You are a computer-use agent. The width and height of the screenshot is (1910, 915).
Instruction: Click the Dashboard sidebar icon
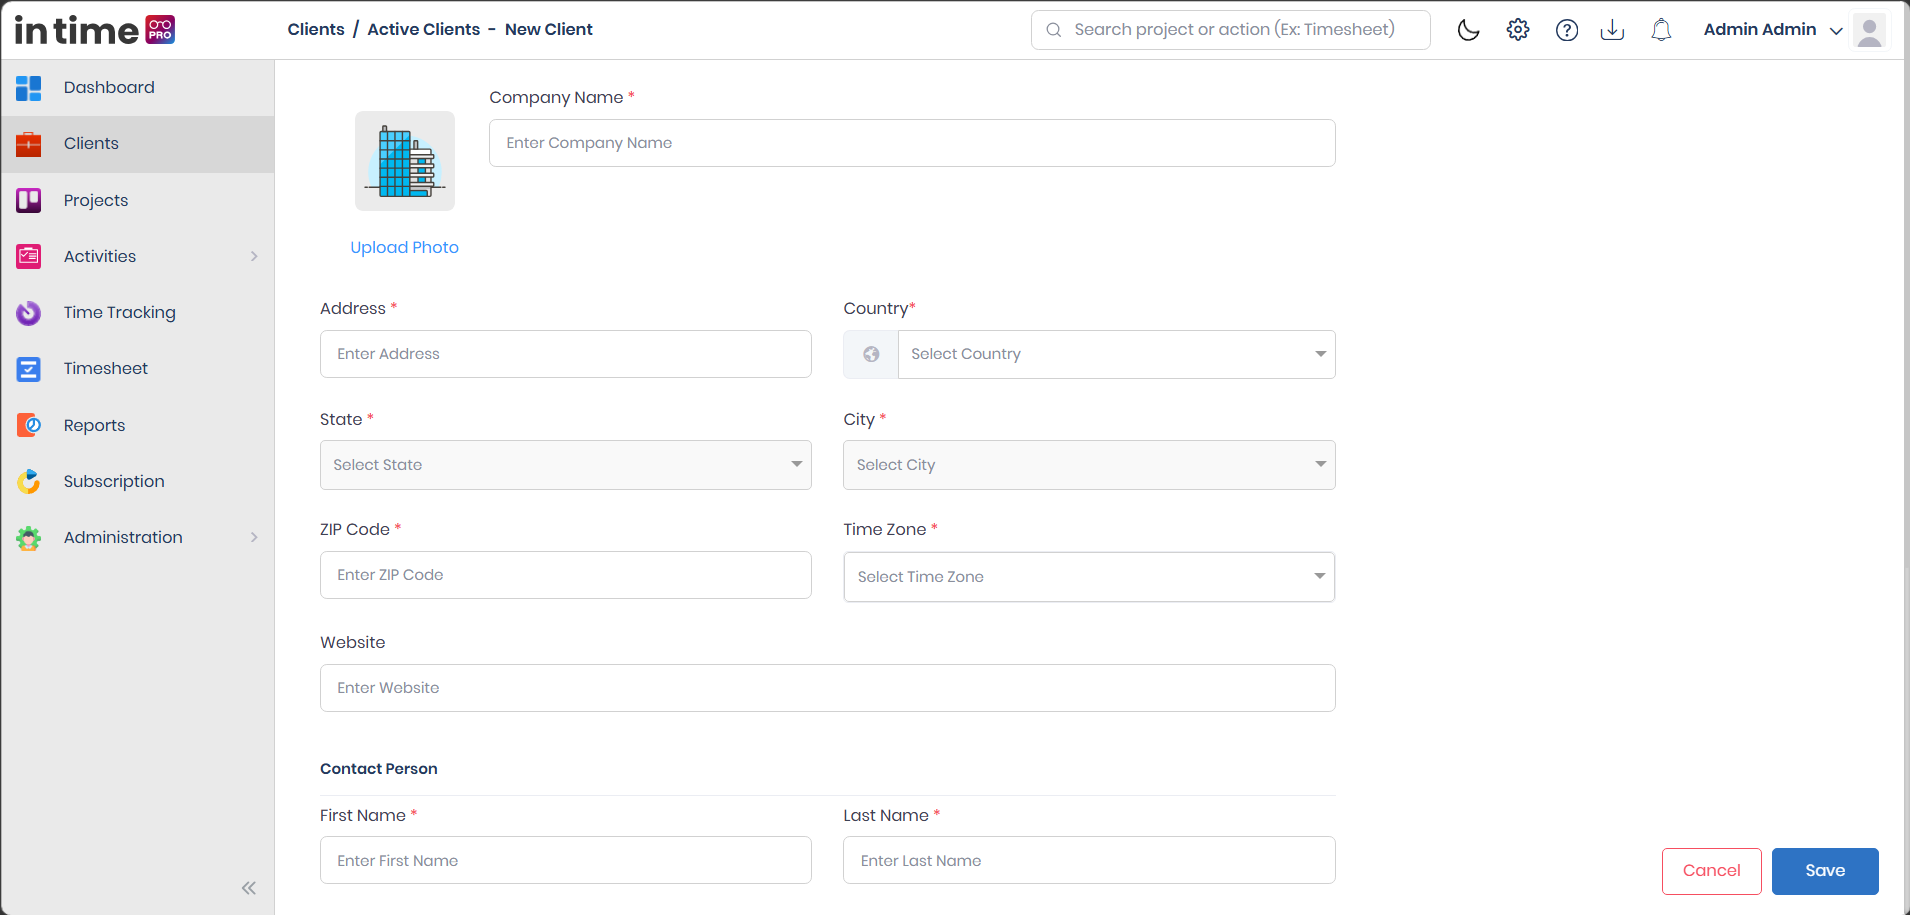click(29, 88)
